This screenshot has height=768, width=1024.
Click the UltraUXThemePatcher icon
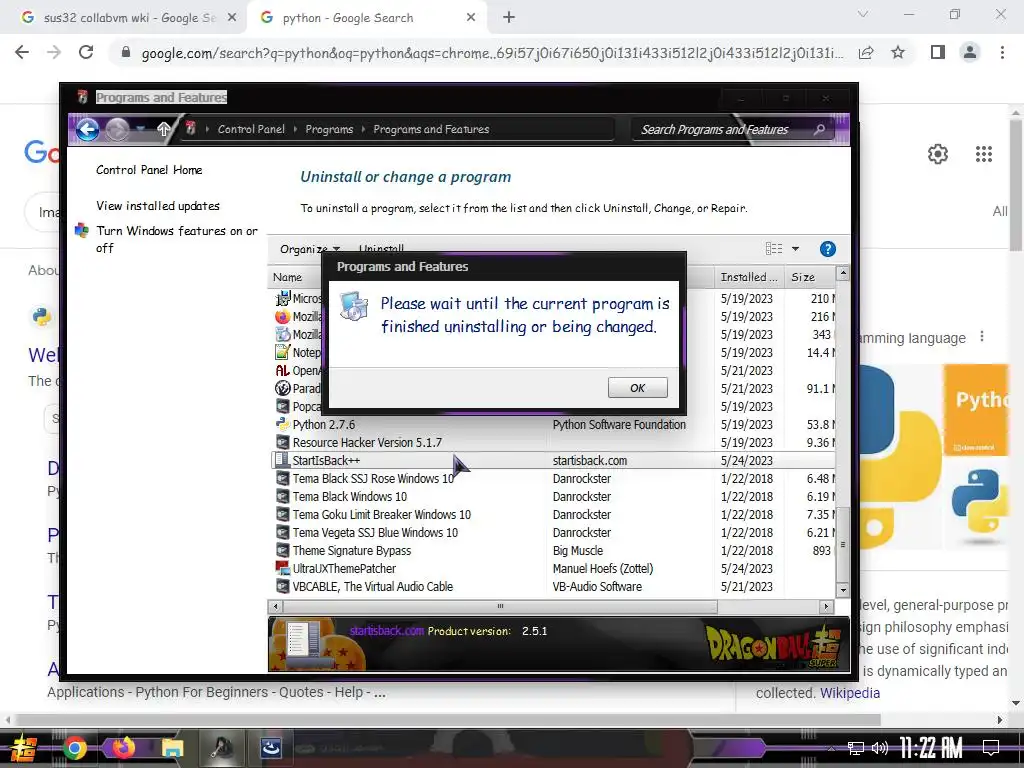282,569
